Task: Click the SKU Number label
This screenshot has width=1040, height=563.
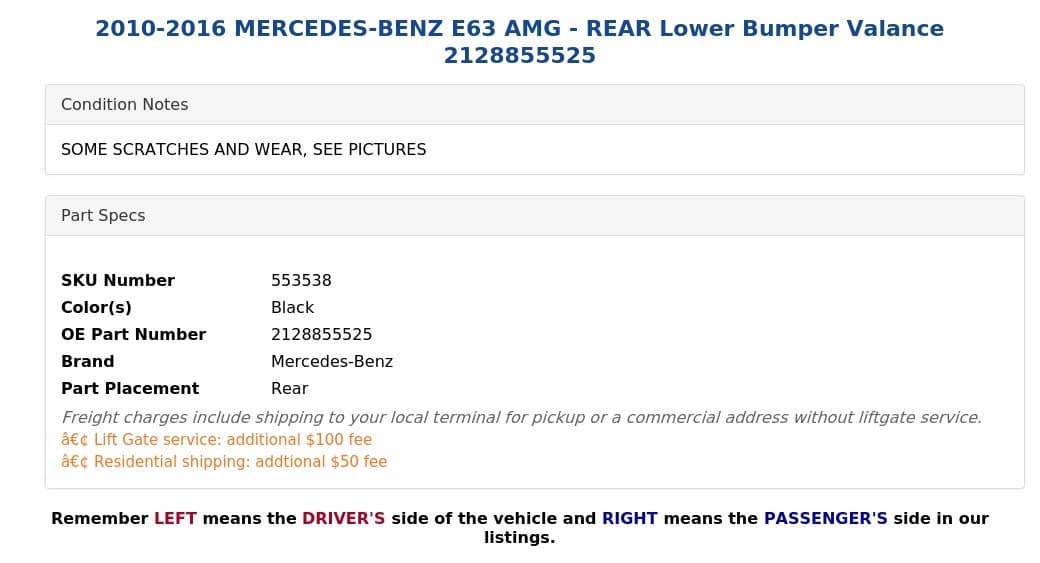Action: [118, 280]
